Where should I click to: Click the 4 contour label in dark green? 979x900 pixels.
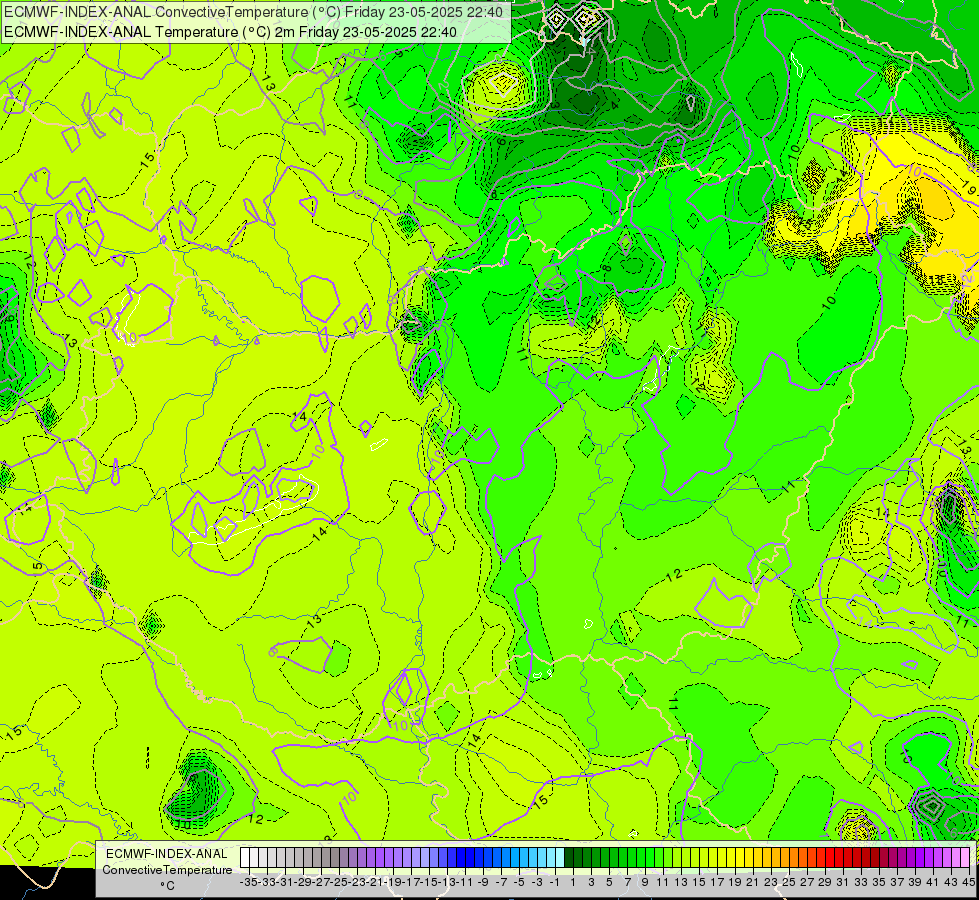614,105
